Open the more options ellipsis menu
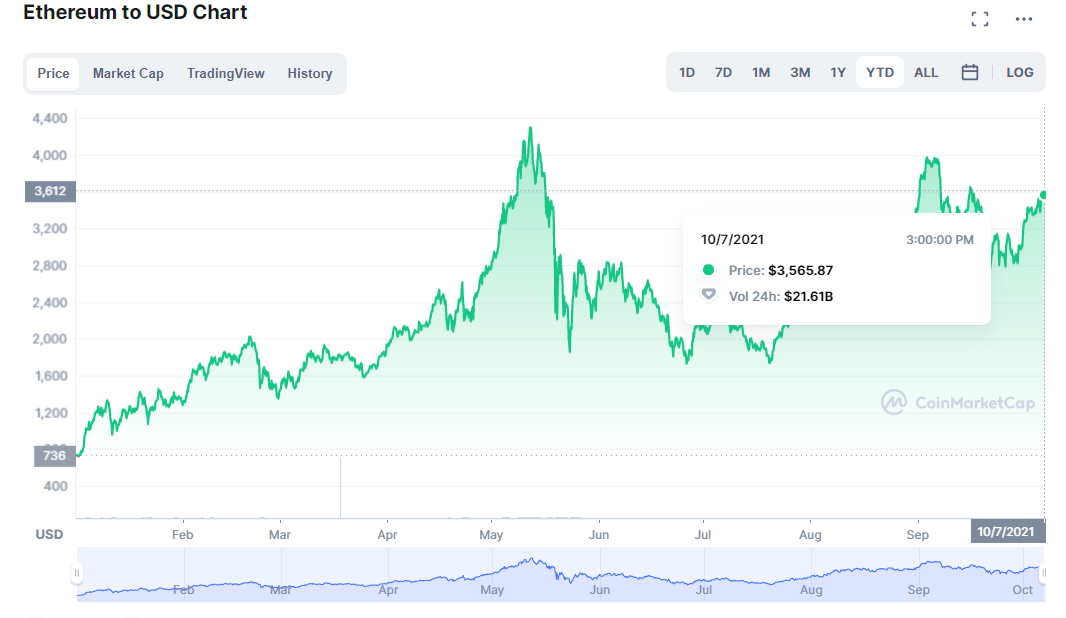The width and height of the screenshot is (1066, 618). pyautogui.click(x=1022, y=18)
